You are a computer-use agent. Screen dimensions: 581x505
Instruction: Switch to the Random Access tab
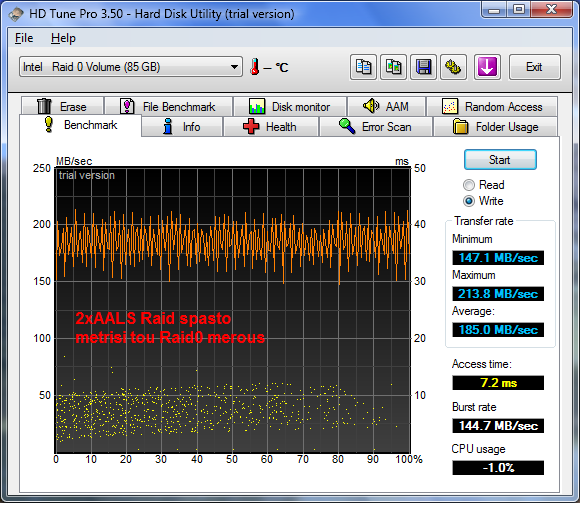pos(492,107)
